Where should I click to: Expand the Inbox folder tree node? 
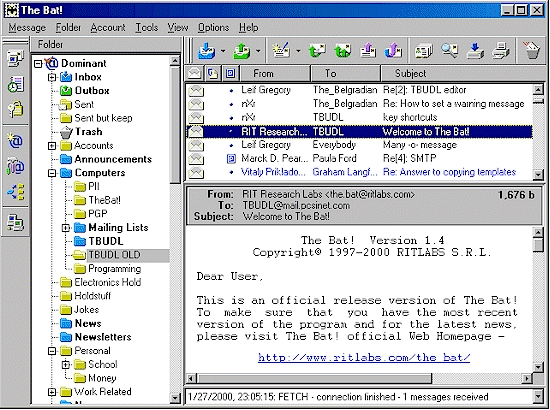coord(52,77)
